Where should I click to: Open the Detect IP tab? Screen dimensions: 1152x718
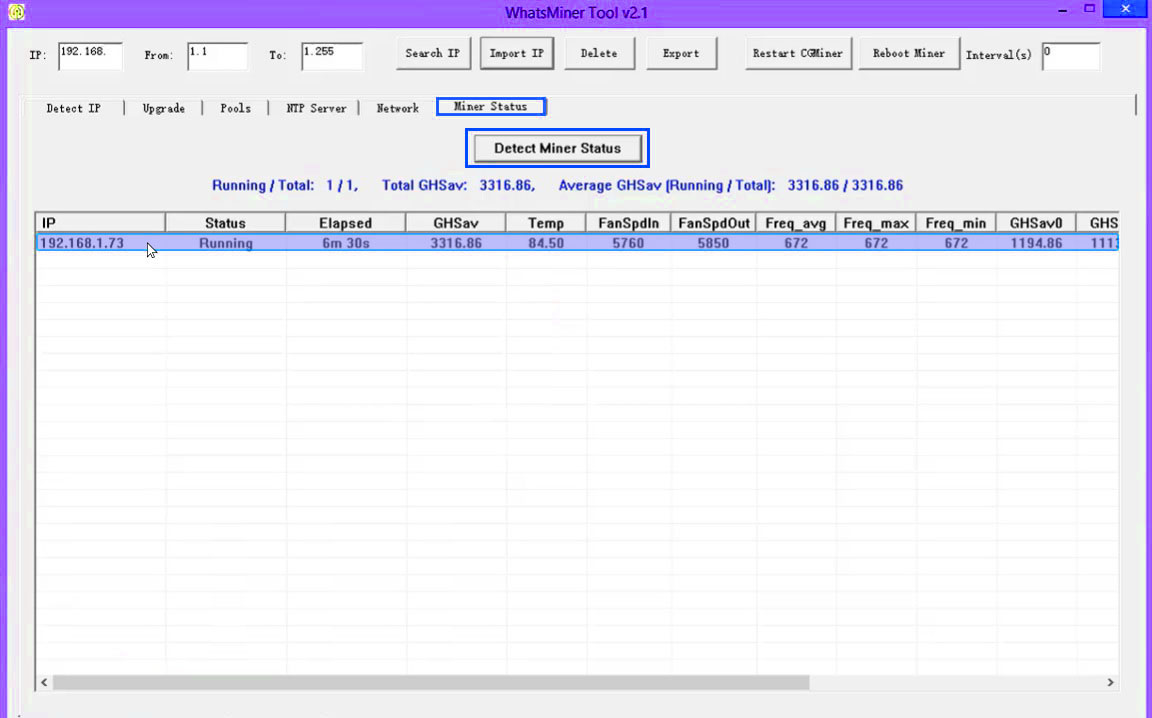[73, 108]
